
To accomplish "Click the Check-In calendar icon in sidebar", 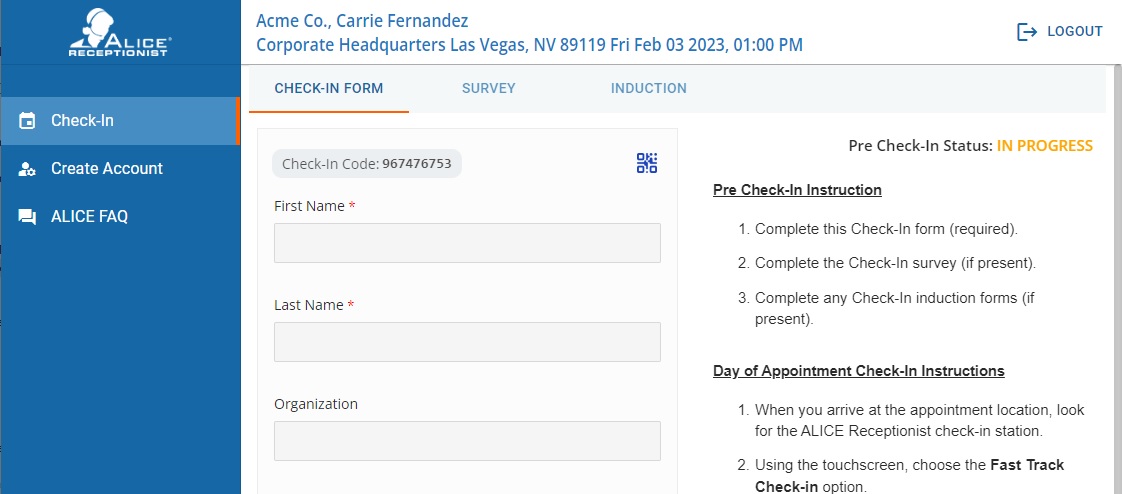I will 26,121.
